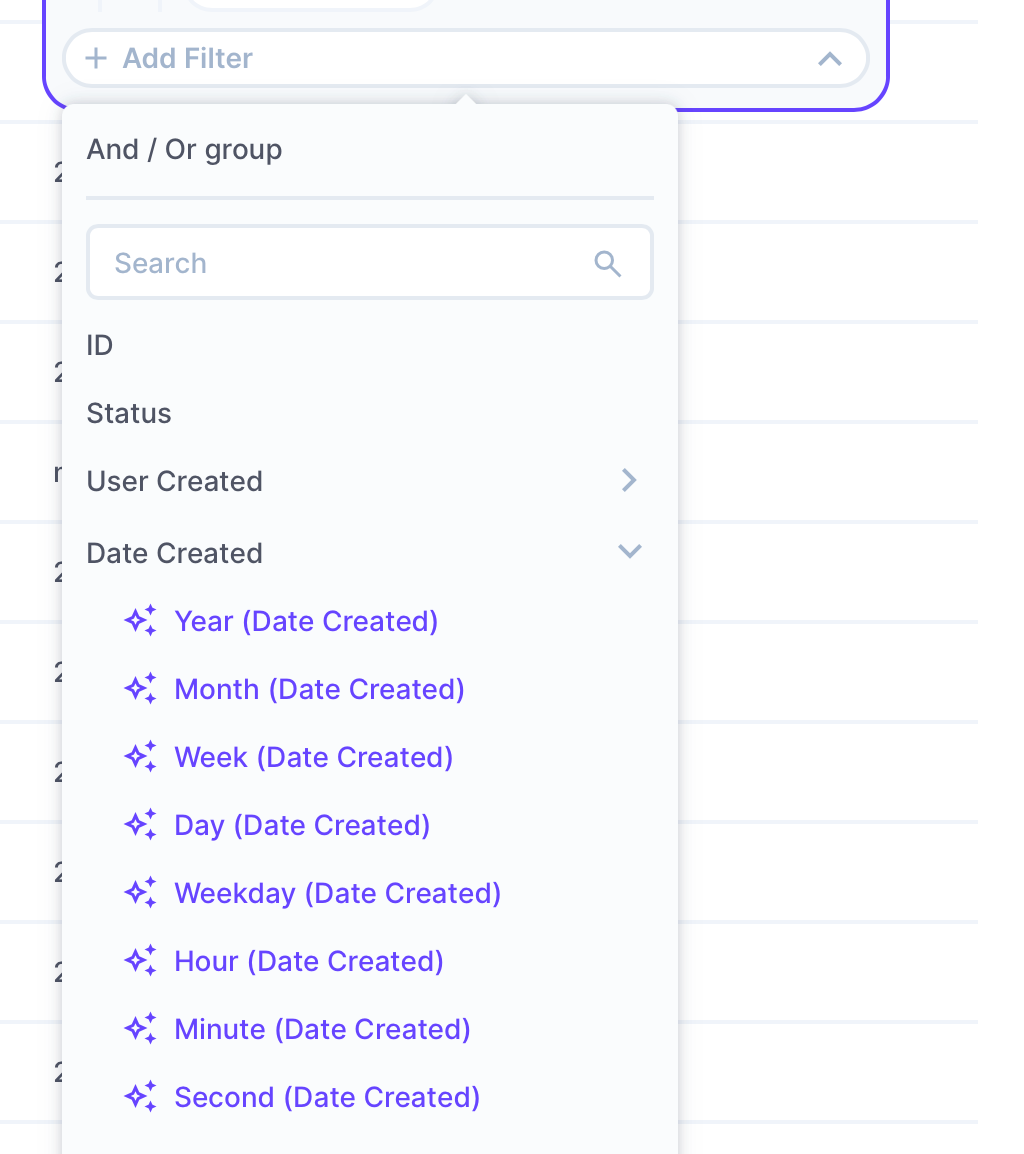The image size is (1024, 1154).
Task: Pick the Weekday (Date Created) filter
Action: pyautogui.click(x=337, y=893)
